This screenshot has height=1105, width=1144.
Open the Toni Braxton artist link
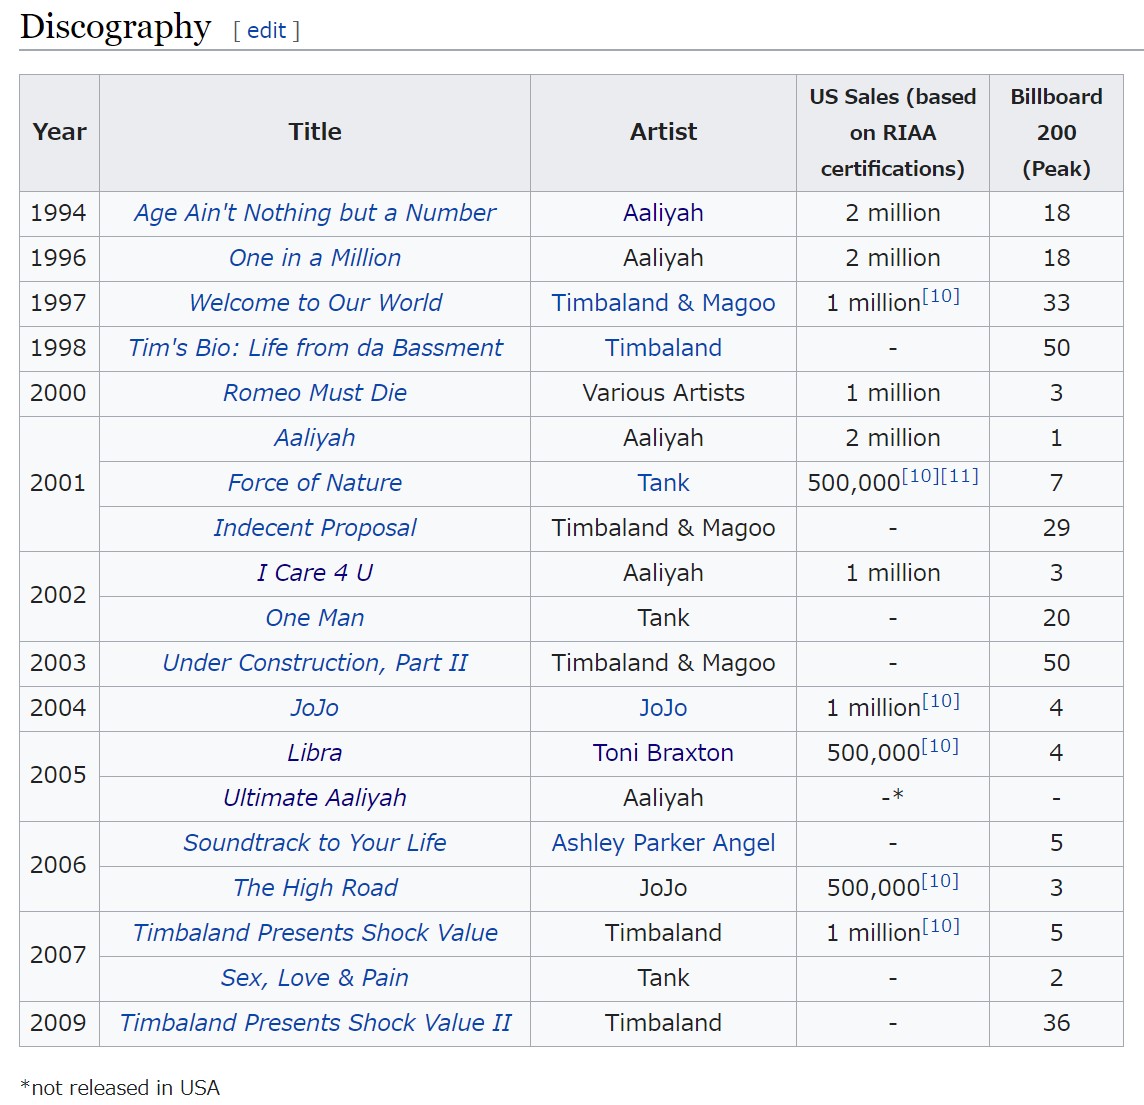663,753
